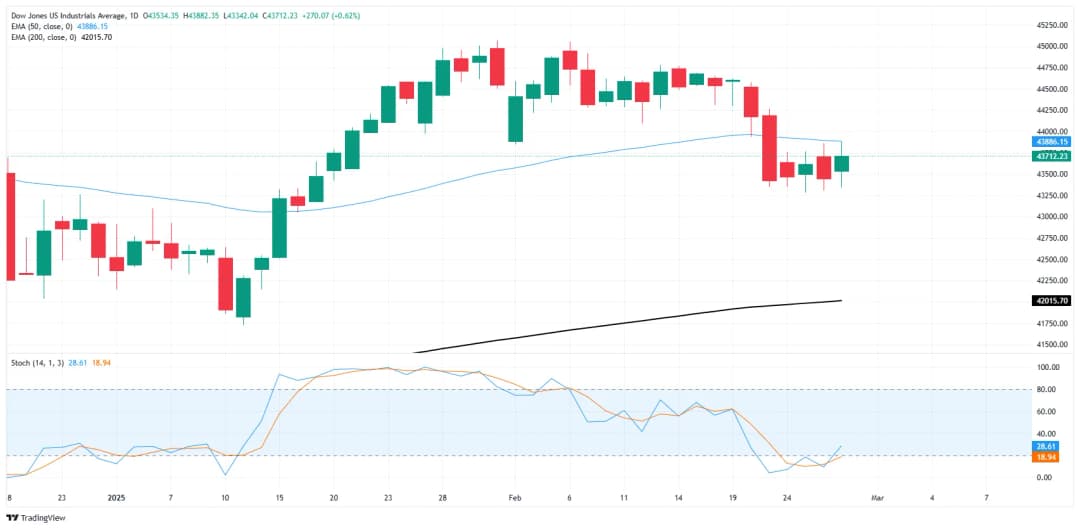Select the black 200 EMA line
The height and width of the screenshot is (529, 1080).
(x=700, y=322)
